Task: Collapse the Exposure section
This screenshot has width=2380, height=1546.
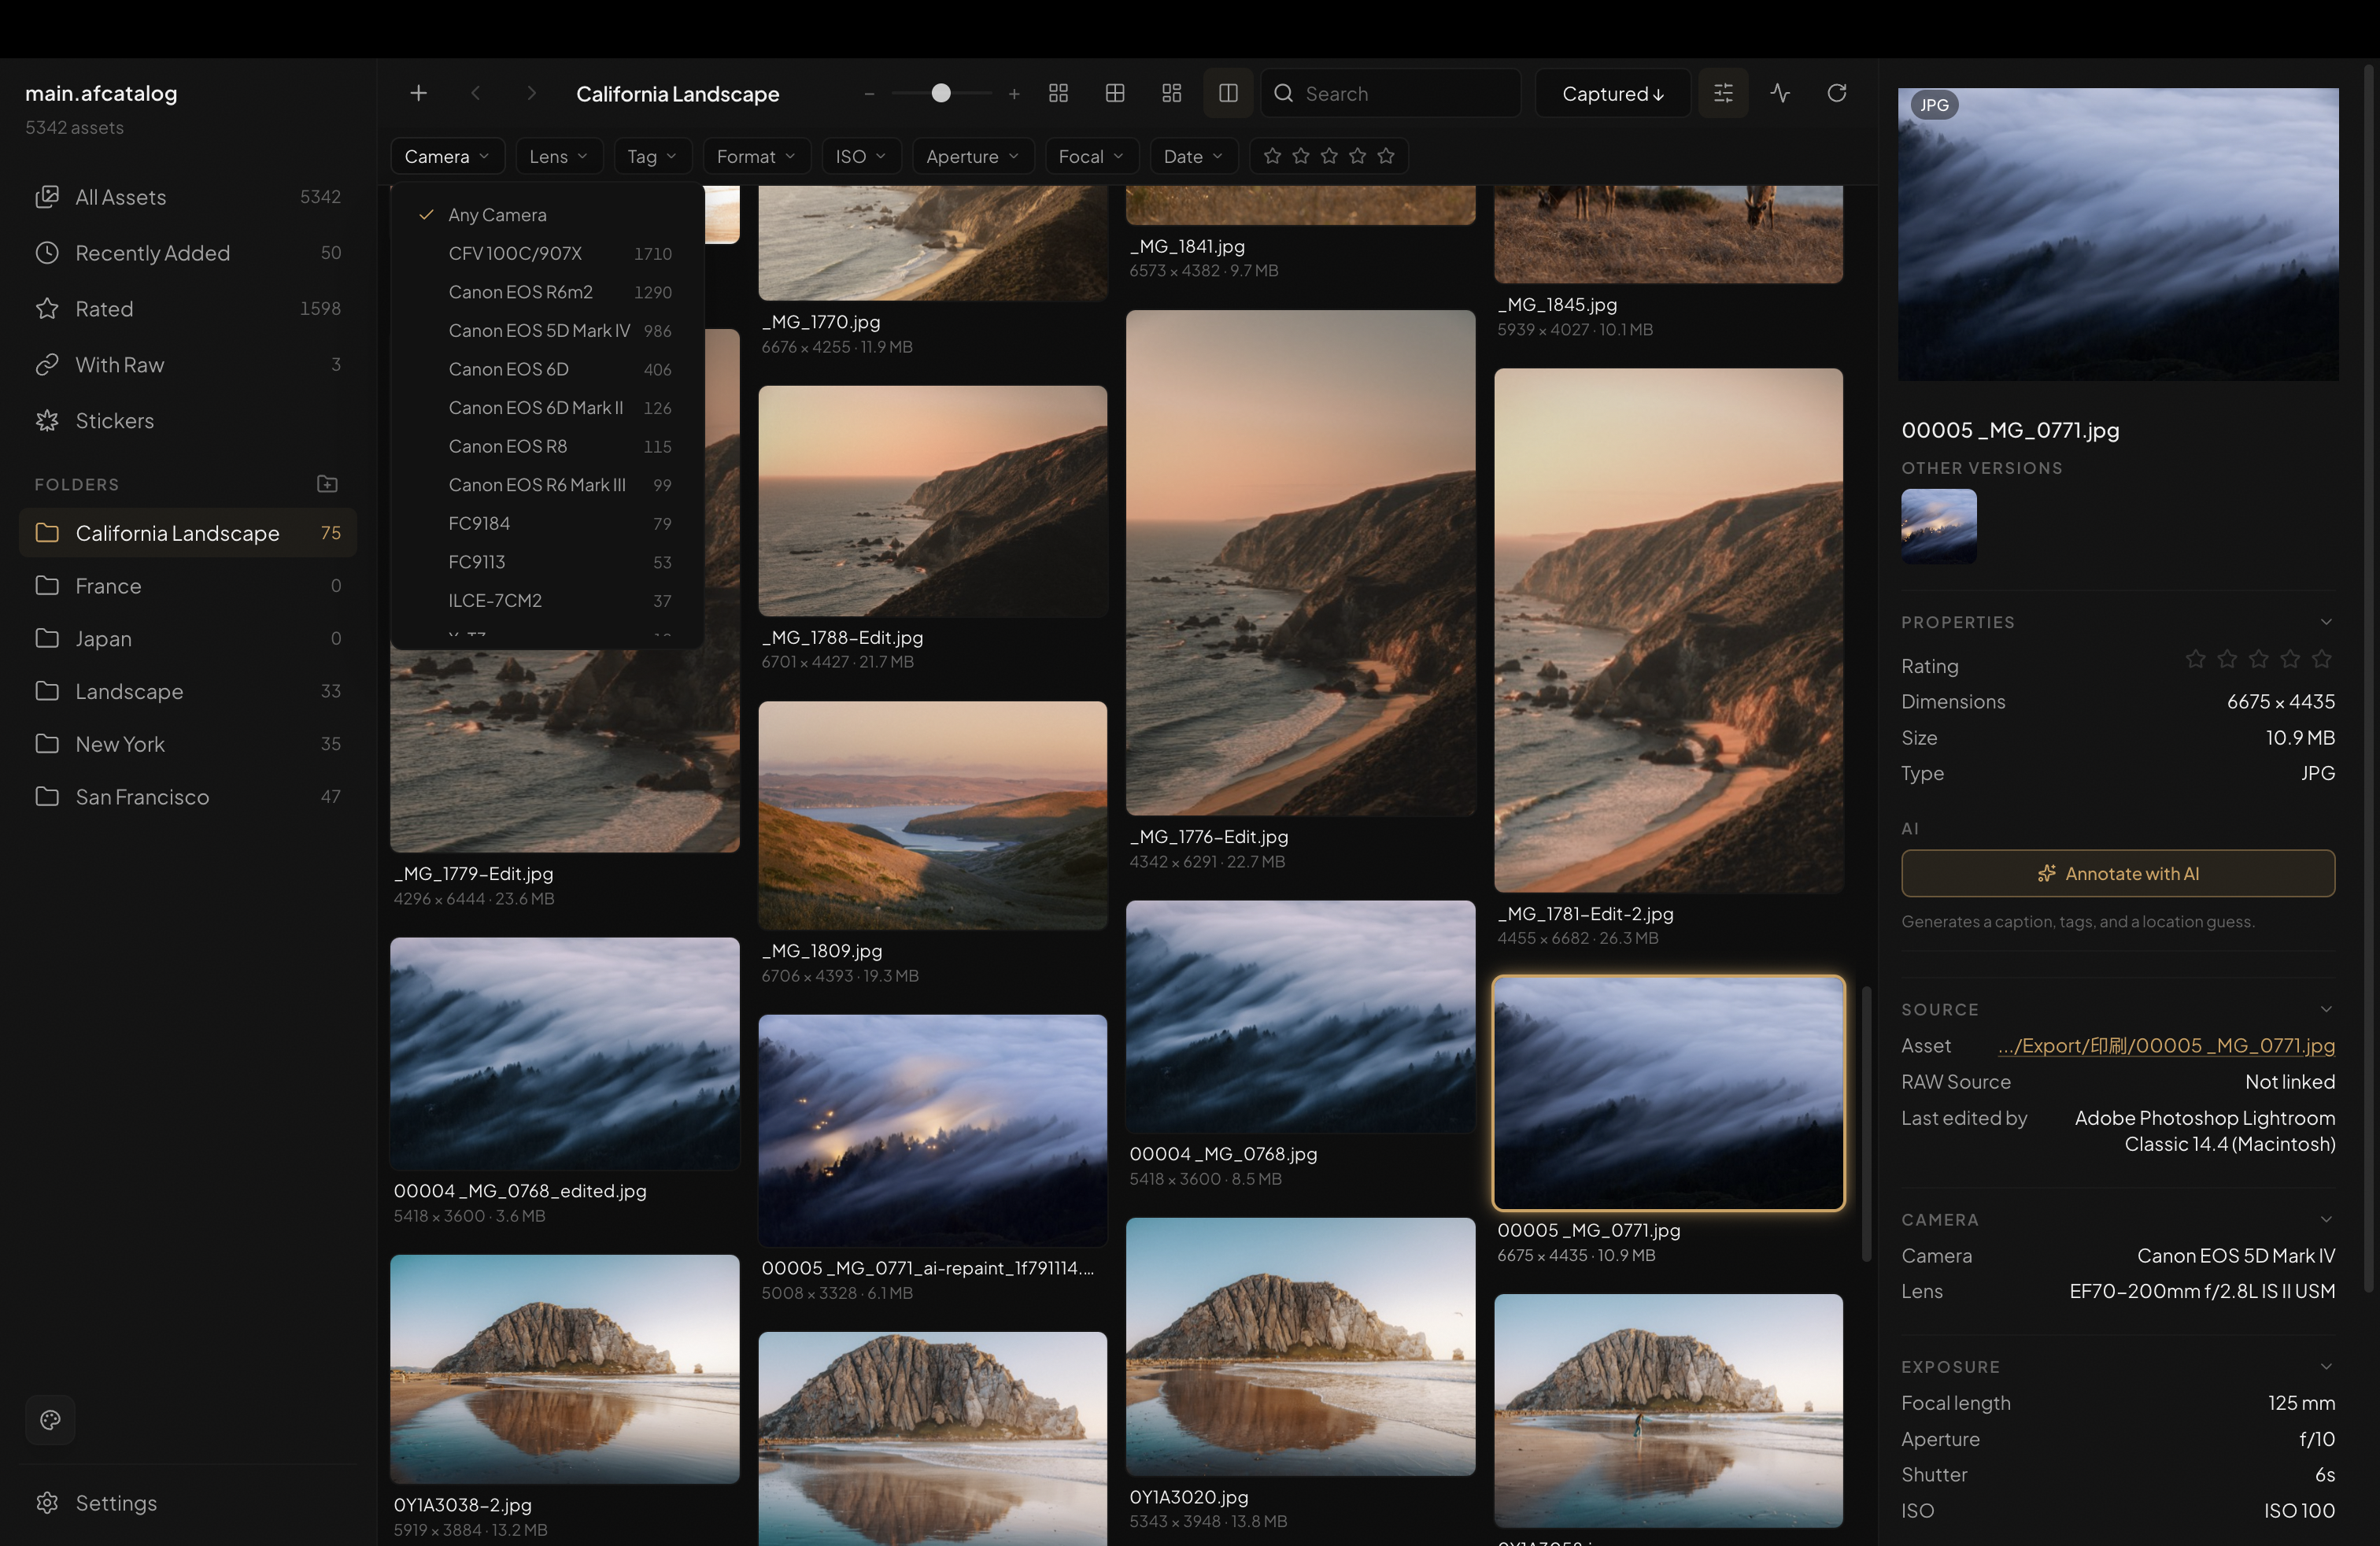Action: (2326, 1366)
